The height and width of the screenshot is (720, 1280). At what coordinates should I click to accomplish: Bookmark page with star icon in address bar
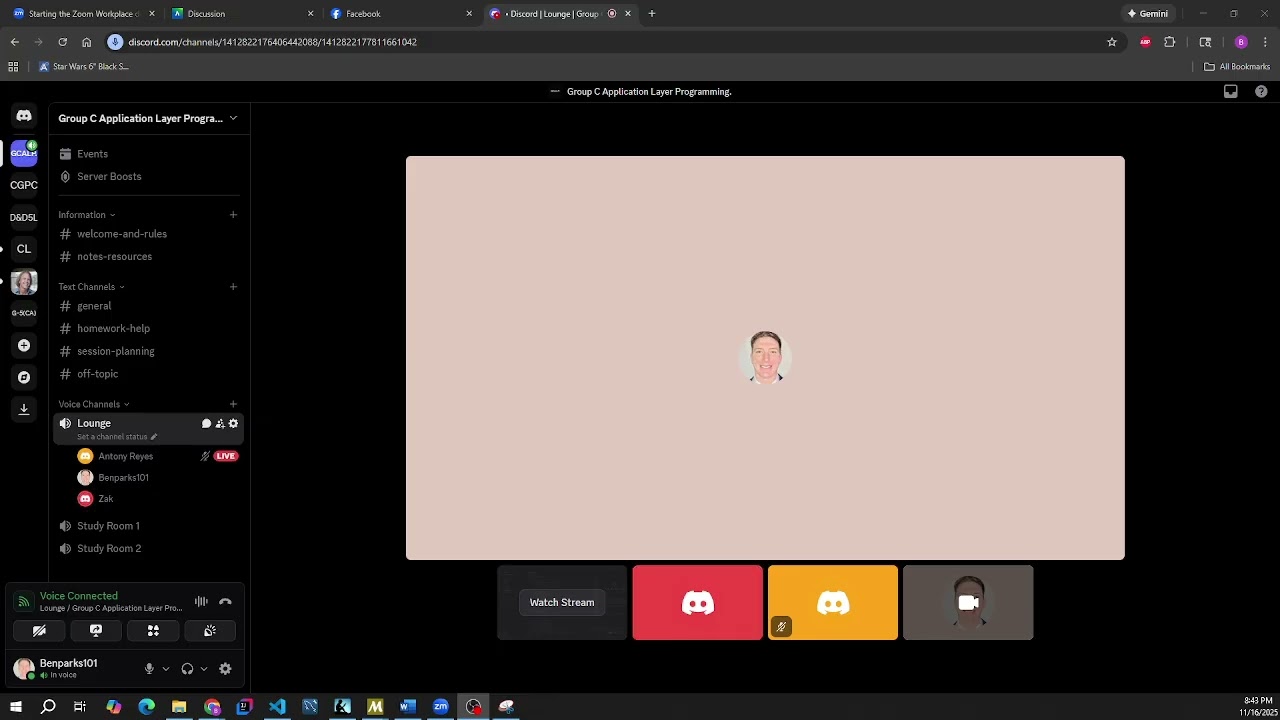1111,42
